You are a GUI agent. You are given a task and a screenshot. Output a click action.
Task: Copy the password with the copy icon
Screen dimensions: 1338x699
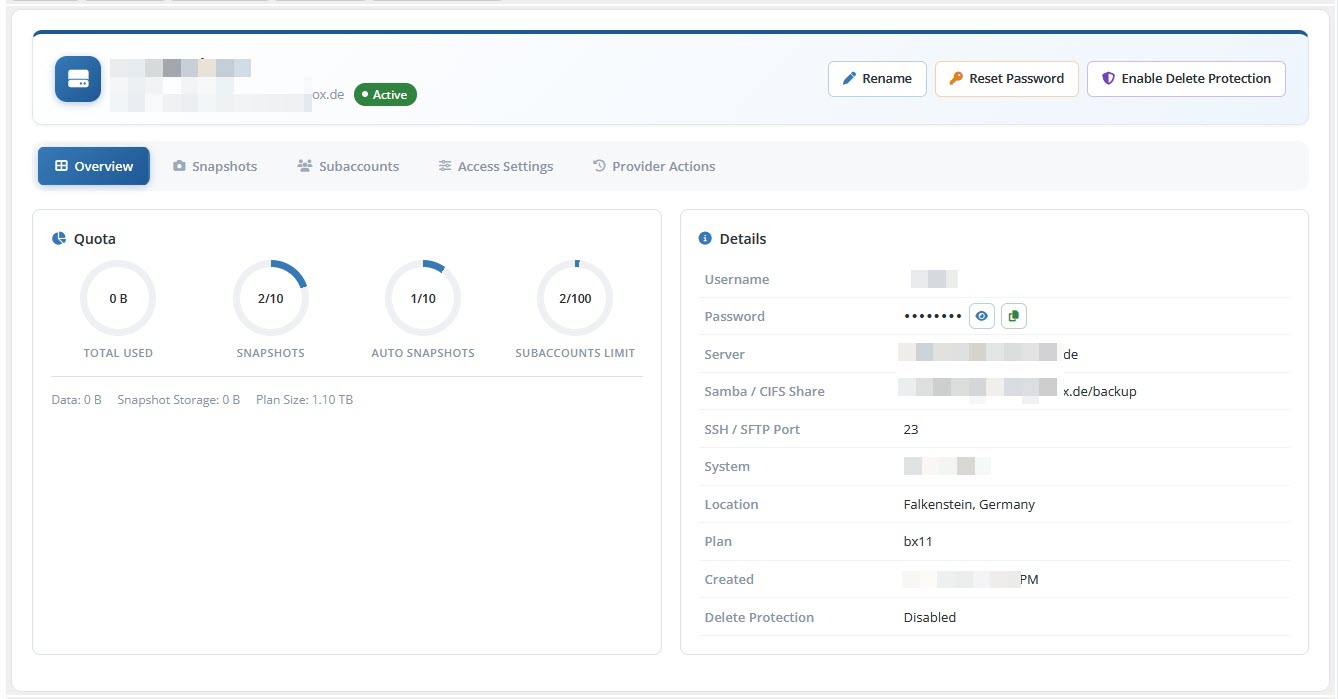pos(1014,316)
